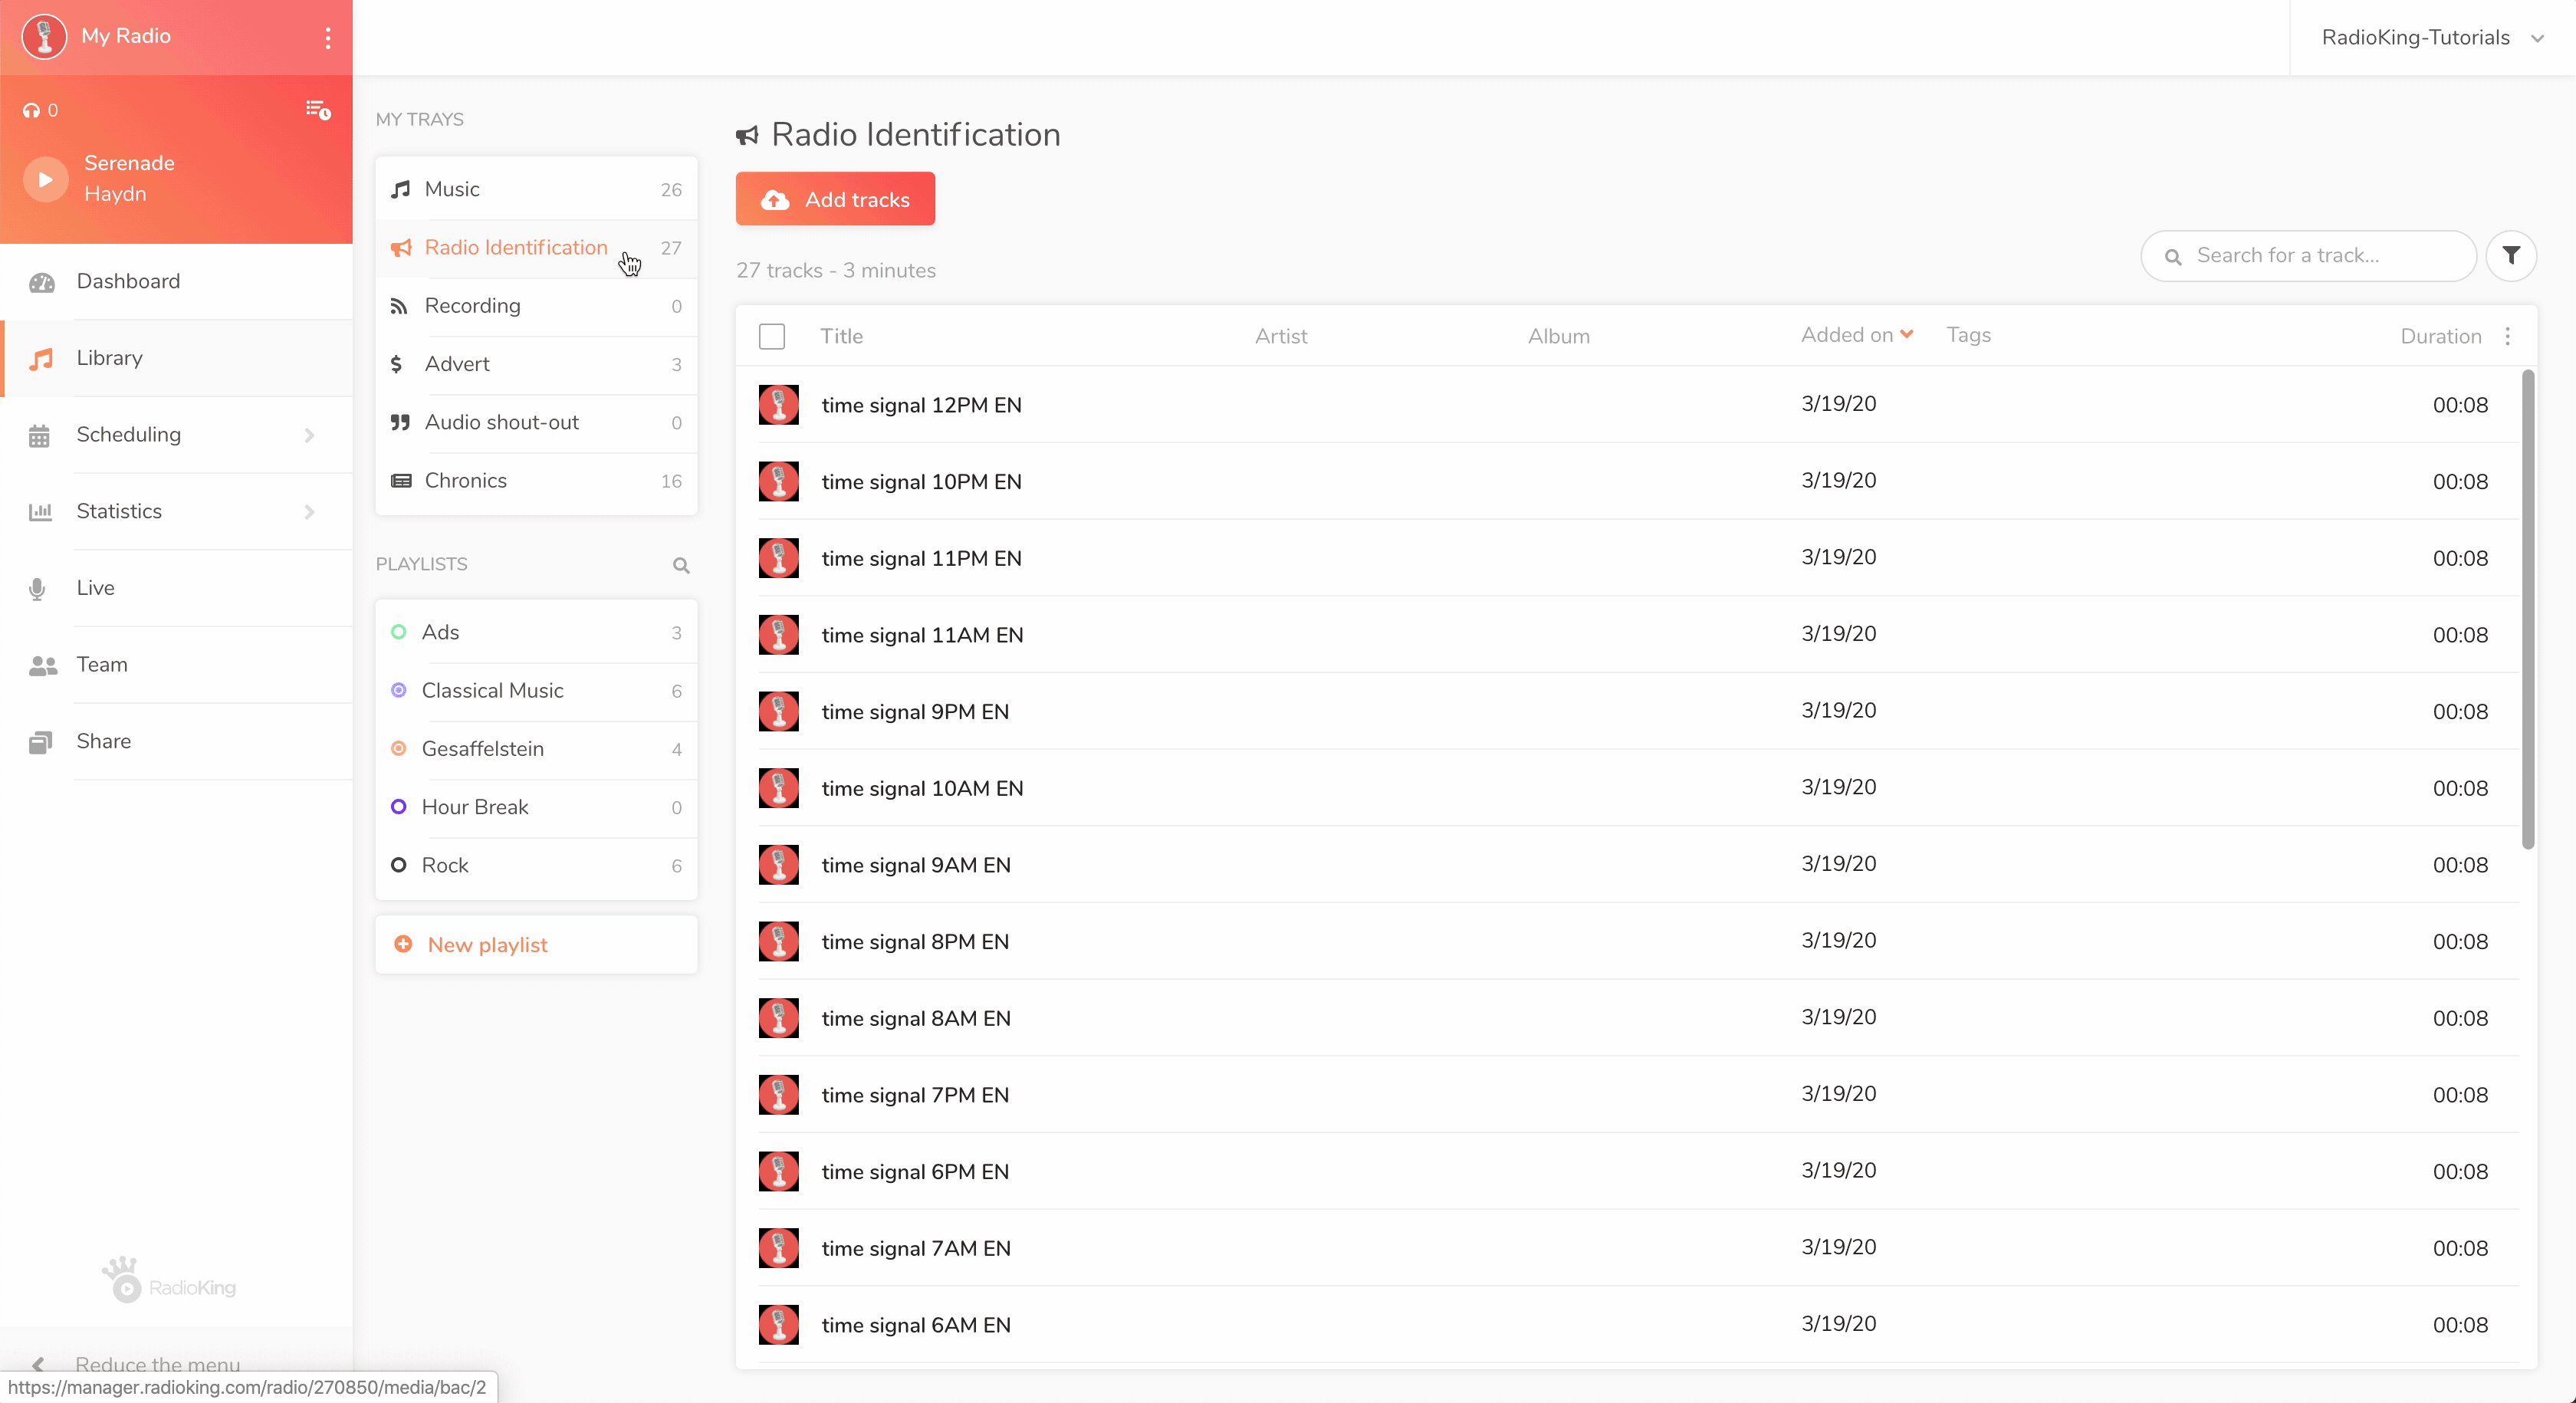This screenshot has width=2576, height=1403.
Task: Sort by the Album column header
Action: click(x=1558, y=336)
